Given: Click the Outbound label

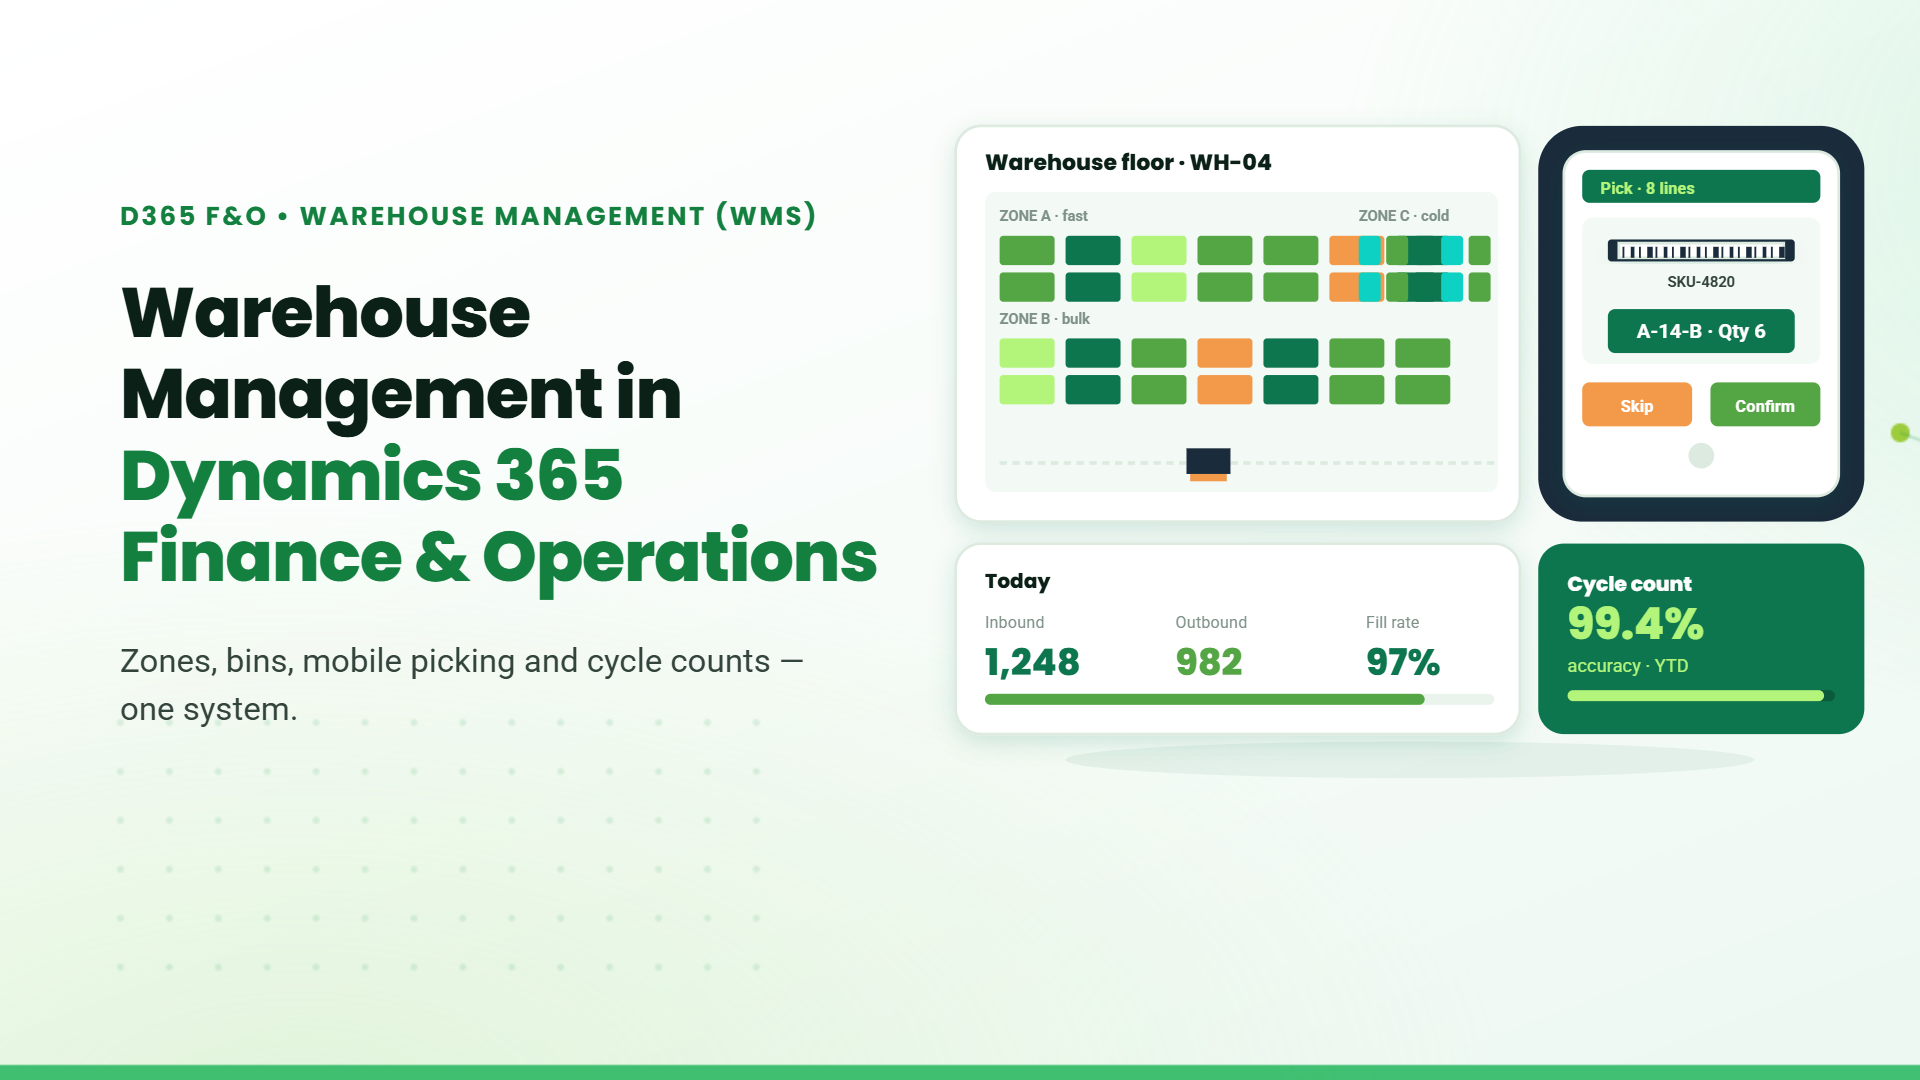Looking at the screenshot, I should pos(1211,622).
